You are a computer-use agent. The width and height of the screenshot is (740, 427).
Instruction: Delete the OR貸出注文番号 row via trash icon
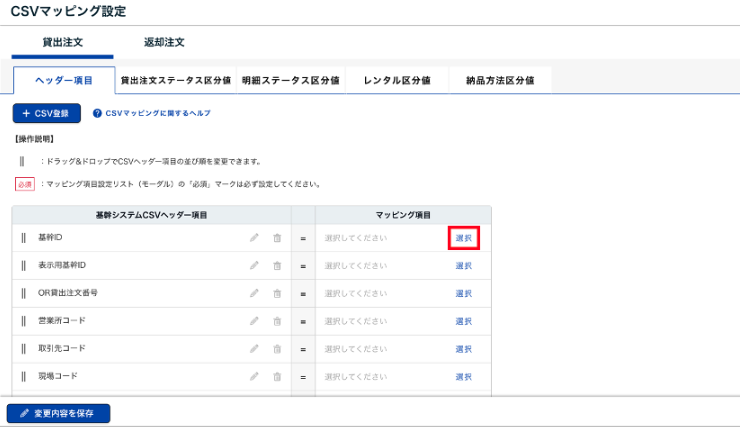click(x=277, y=294)
